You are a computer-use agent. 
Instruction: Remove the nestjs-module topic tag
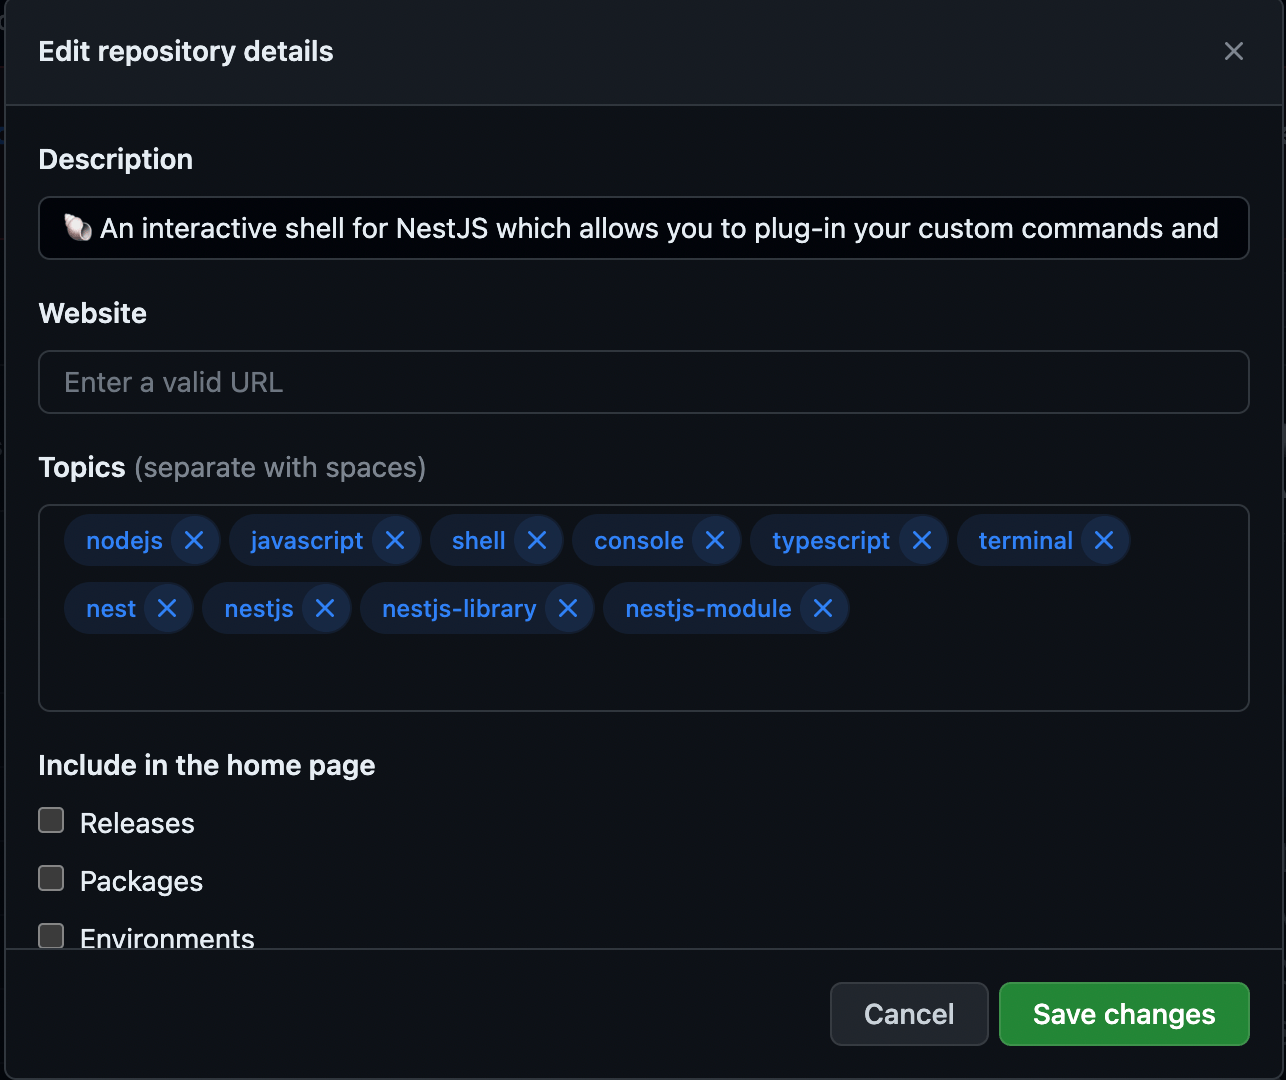click(823, 608)
